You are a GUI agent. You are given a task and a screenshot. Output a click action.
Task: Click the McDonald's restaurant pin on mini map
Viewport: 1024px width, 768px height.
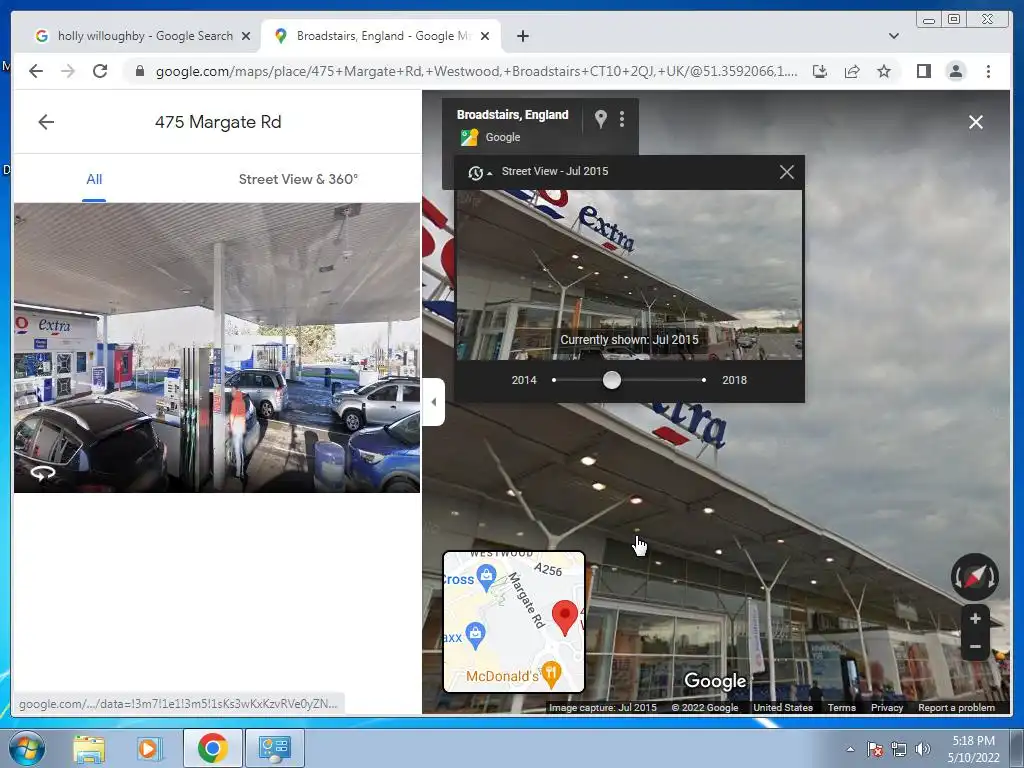[x=552, y=675]
